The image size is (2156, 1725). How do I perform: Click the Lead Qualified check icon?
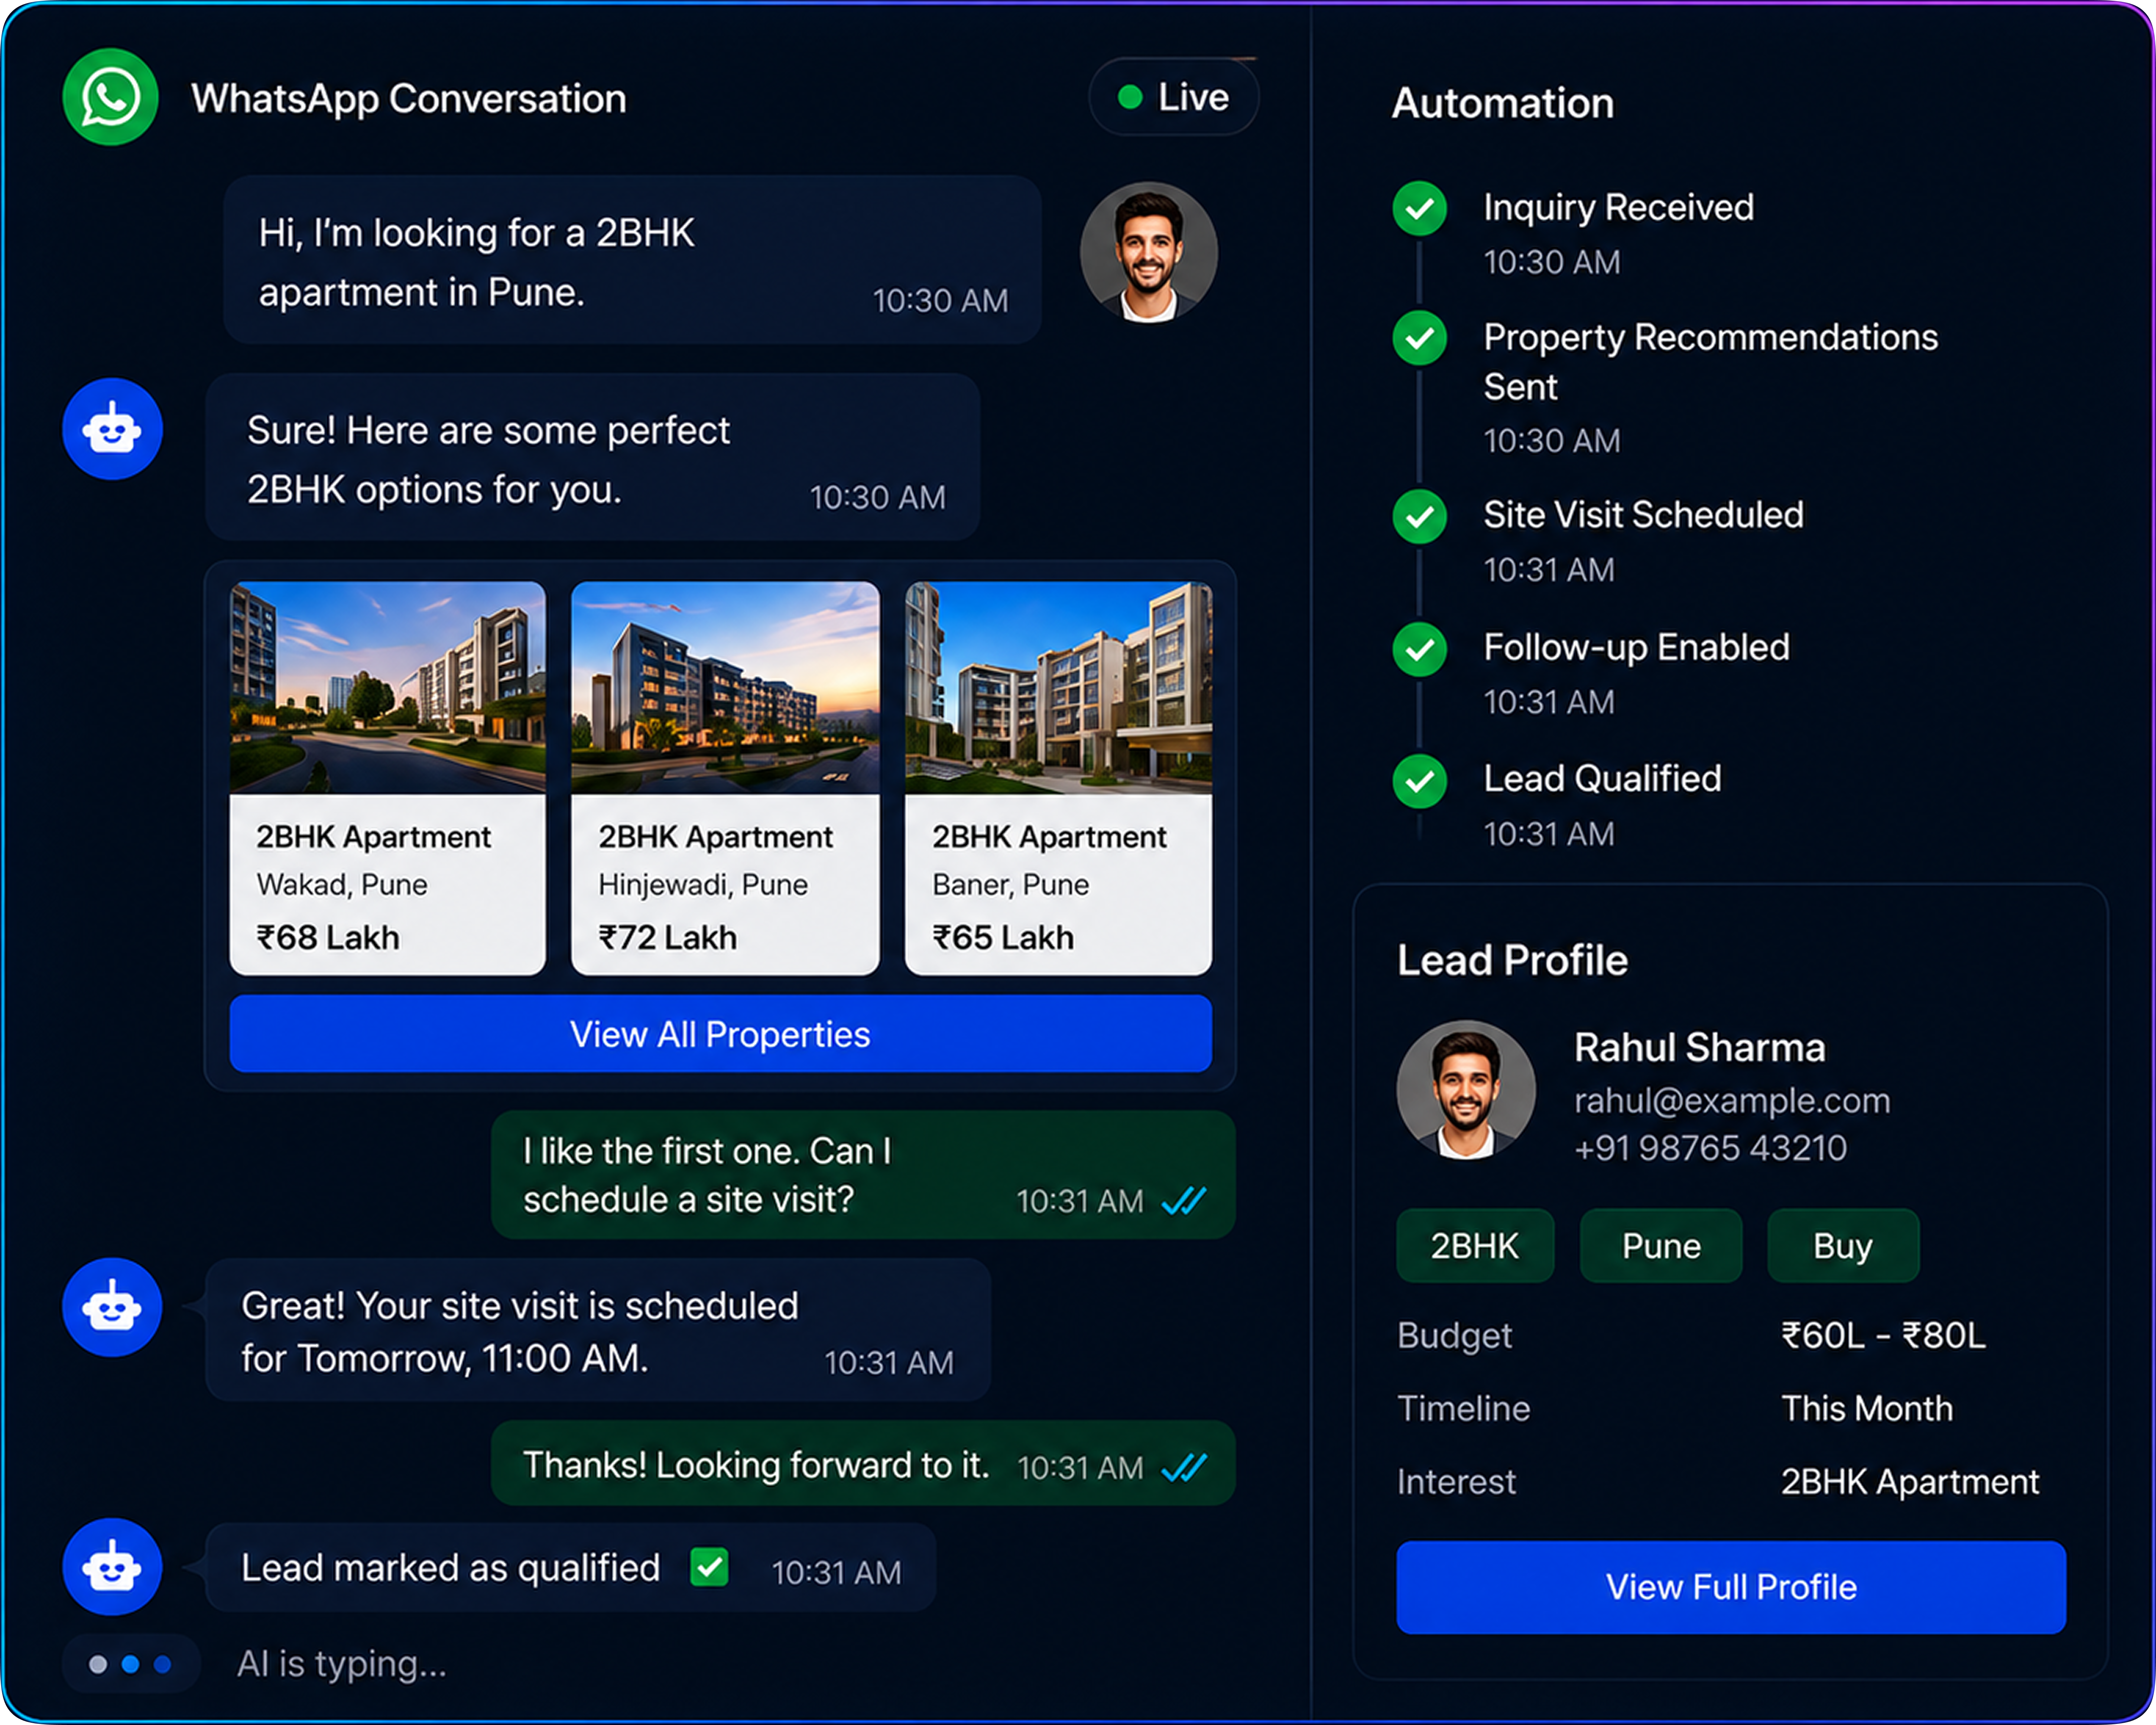tap(1420, 781)
